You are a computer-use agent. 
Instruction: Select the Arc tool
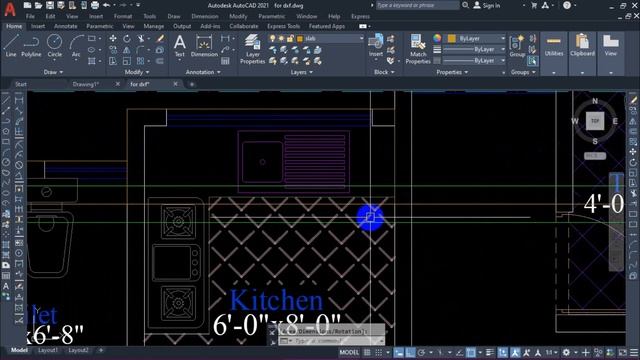[x=76, y=46]
